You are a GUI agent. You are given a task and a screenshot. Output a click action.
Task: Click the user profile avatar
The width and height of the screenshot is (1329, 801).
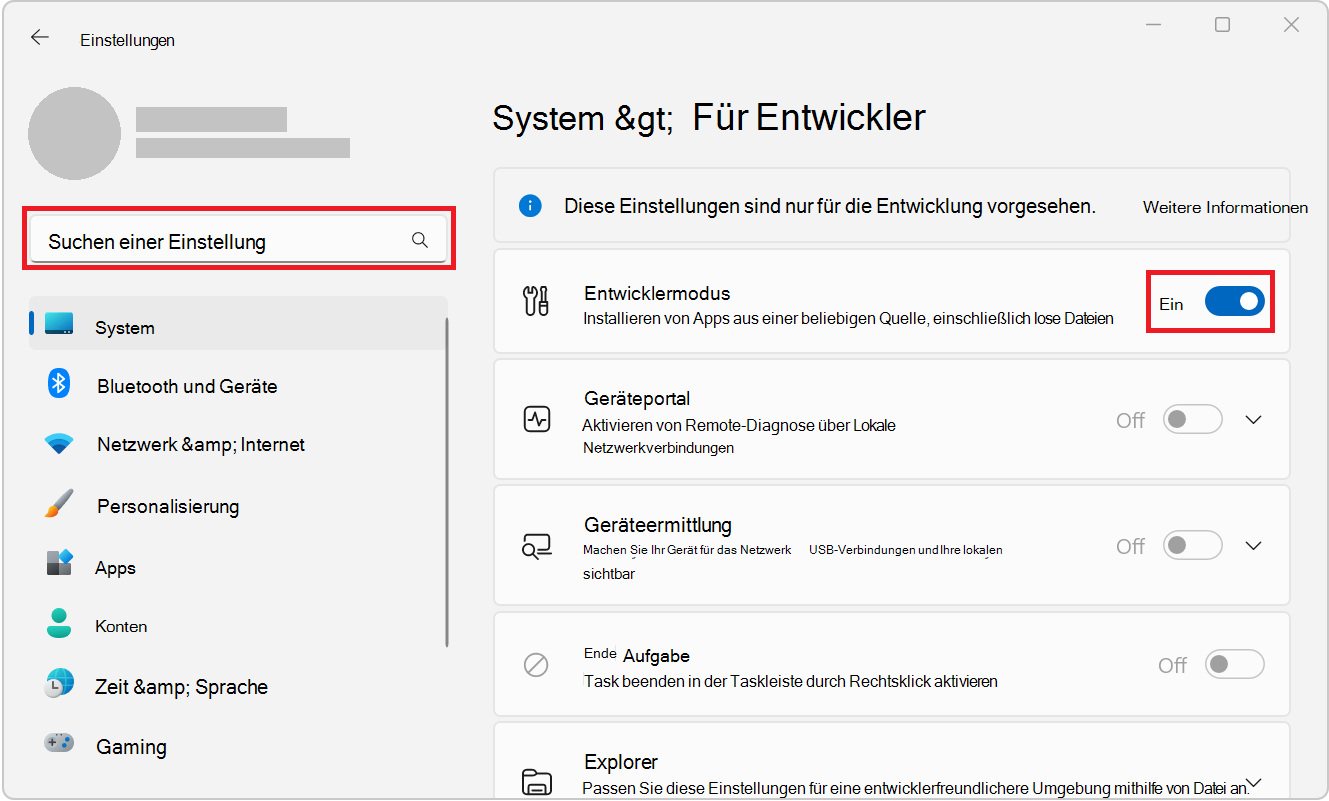point(74,132)
